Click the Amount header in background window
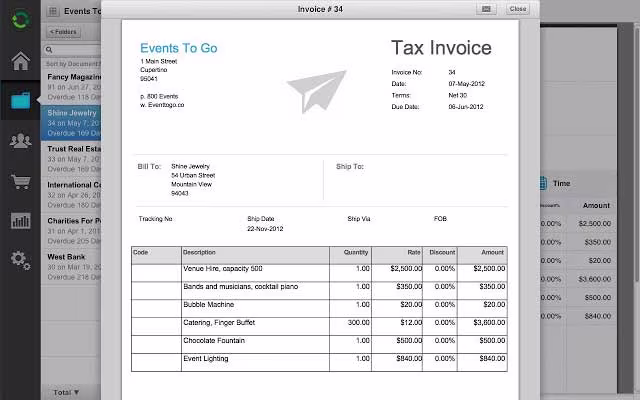Image resolution: width=640 pixels, height=400 pixels. [596, 205]
